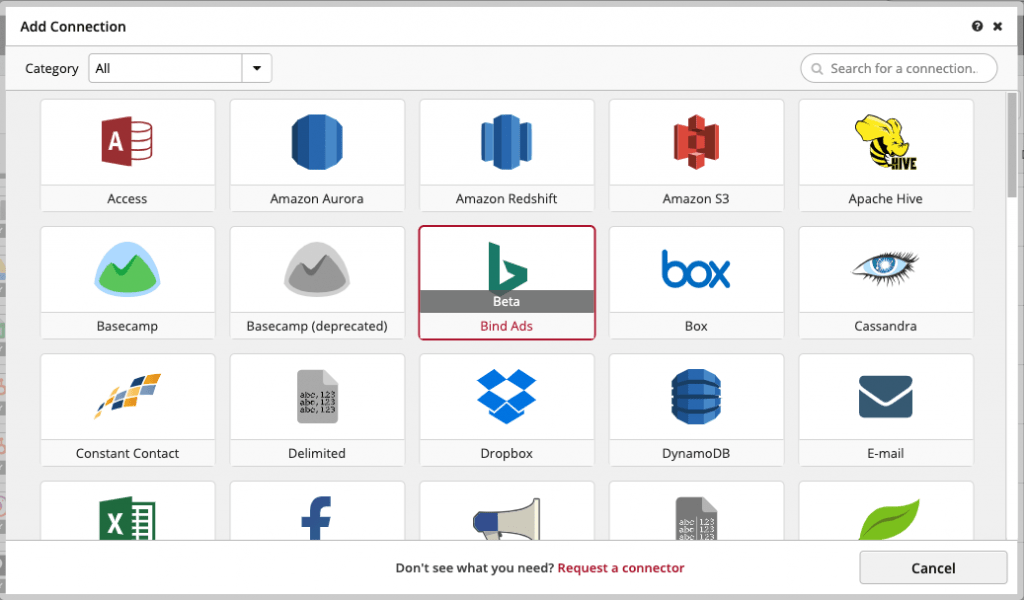Choose the Facebook connector icon
The image size is (1024, 600).
click(x=317, y=518)
